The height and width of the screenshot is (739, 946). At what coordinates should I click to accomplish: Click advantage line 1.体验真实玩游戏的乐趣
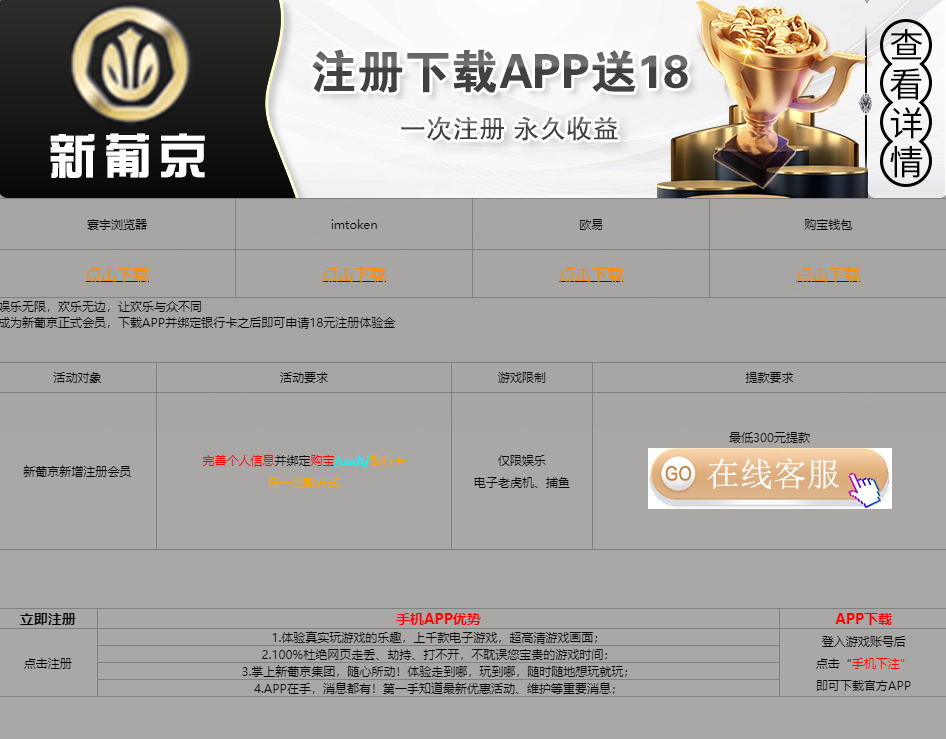(x=435, y=638)
